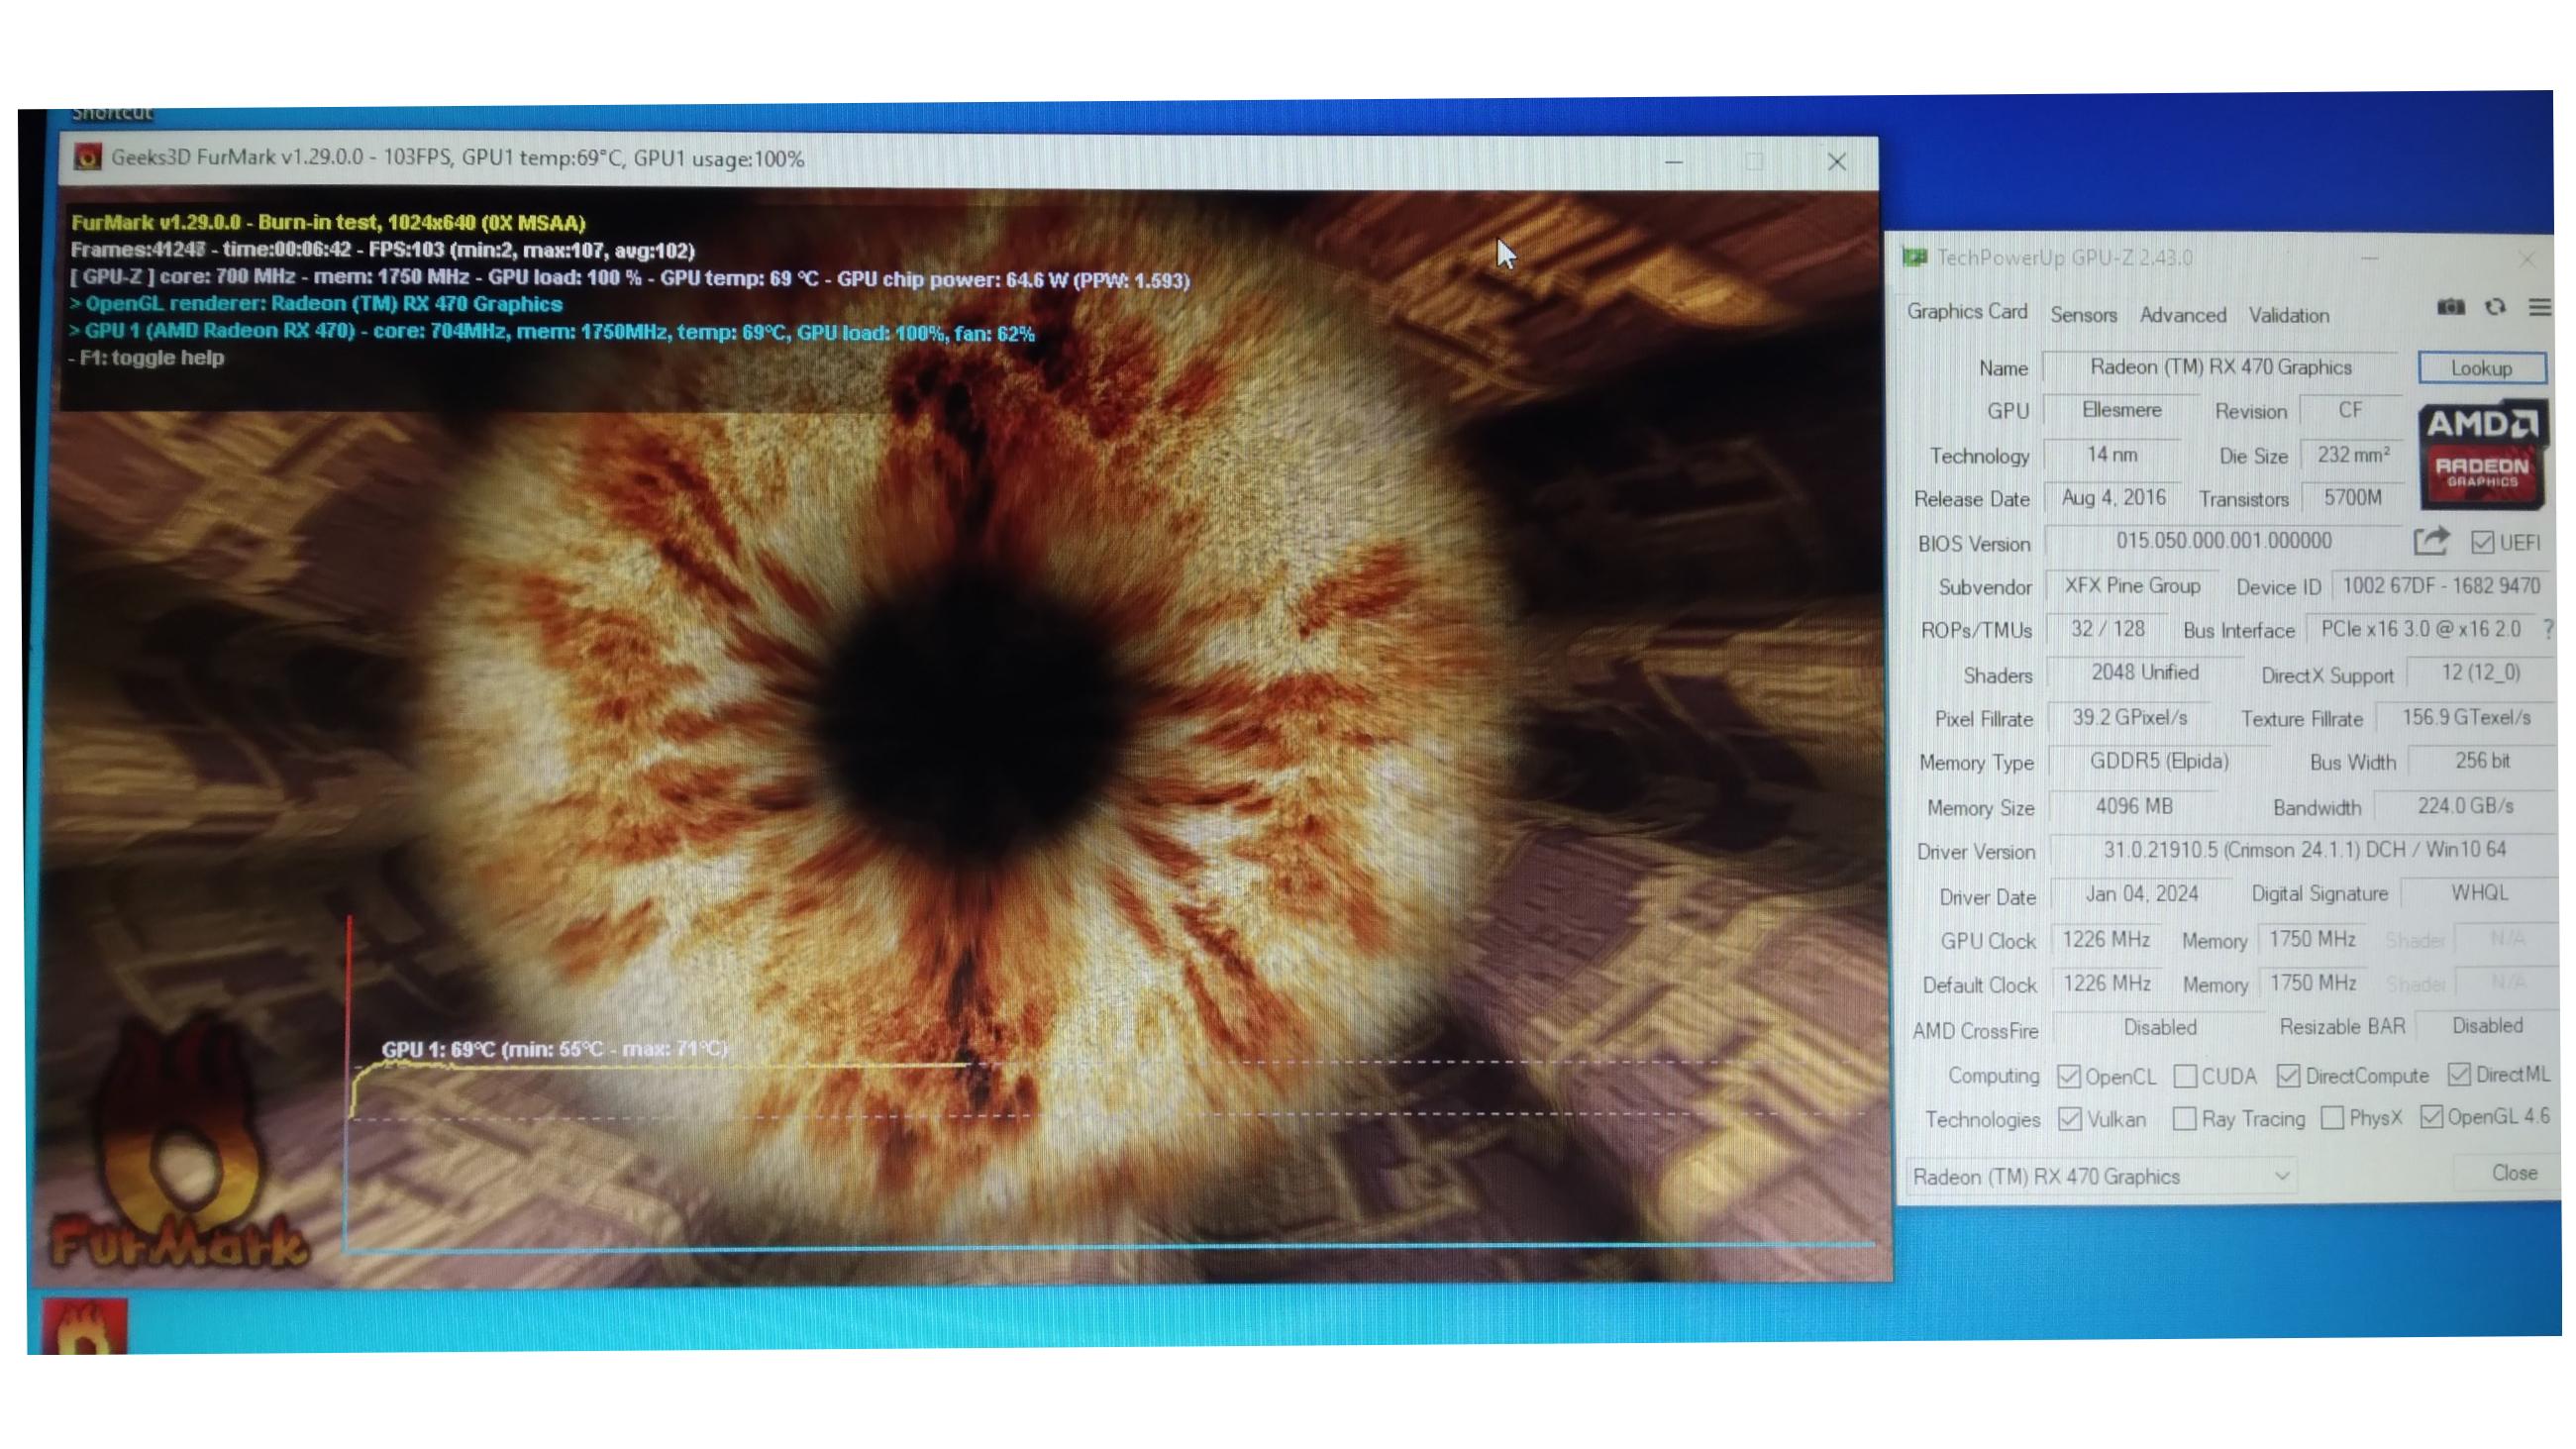Viewport: 2576px width, 1449px height.
Task: Open the Advanced tab
Action: click(2182, 315)
